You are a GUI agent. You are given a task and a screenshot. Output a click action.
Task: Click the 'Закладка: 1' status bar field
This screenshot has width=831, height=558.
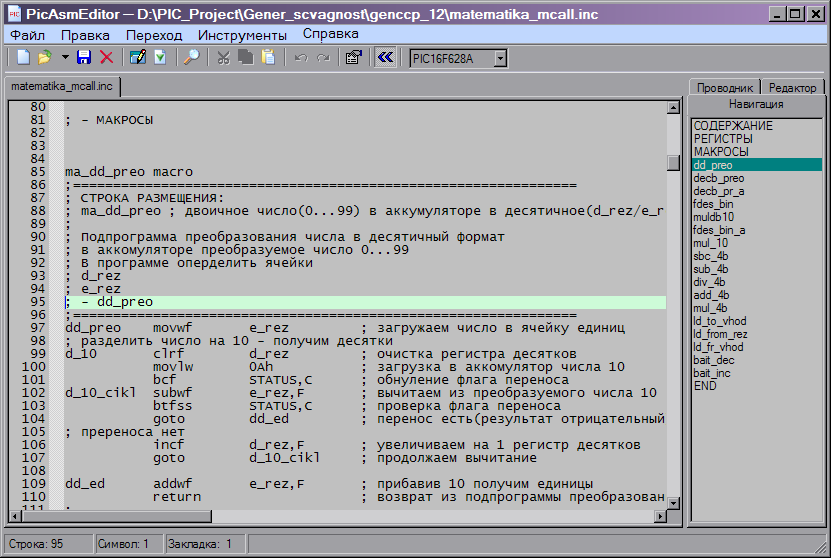click(x=205, y=544)
